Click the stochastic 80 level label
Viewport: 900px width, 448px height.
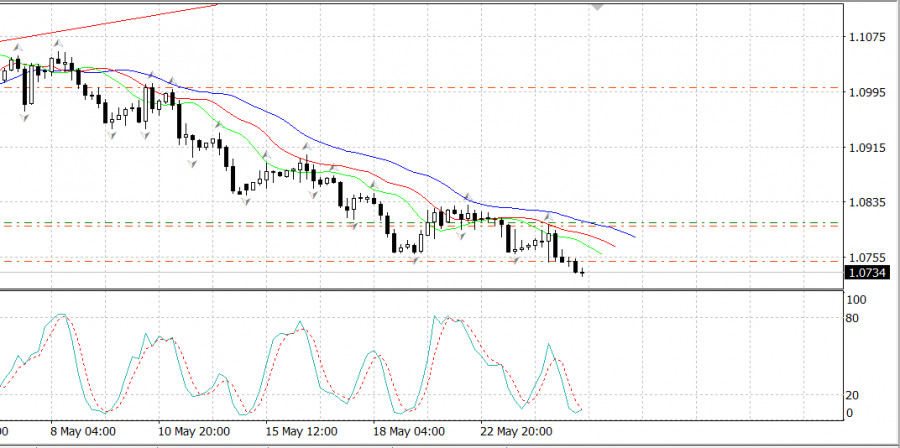tap(852, 319)
